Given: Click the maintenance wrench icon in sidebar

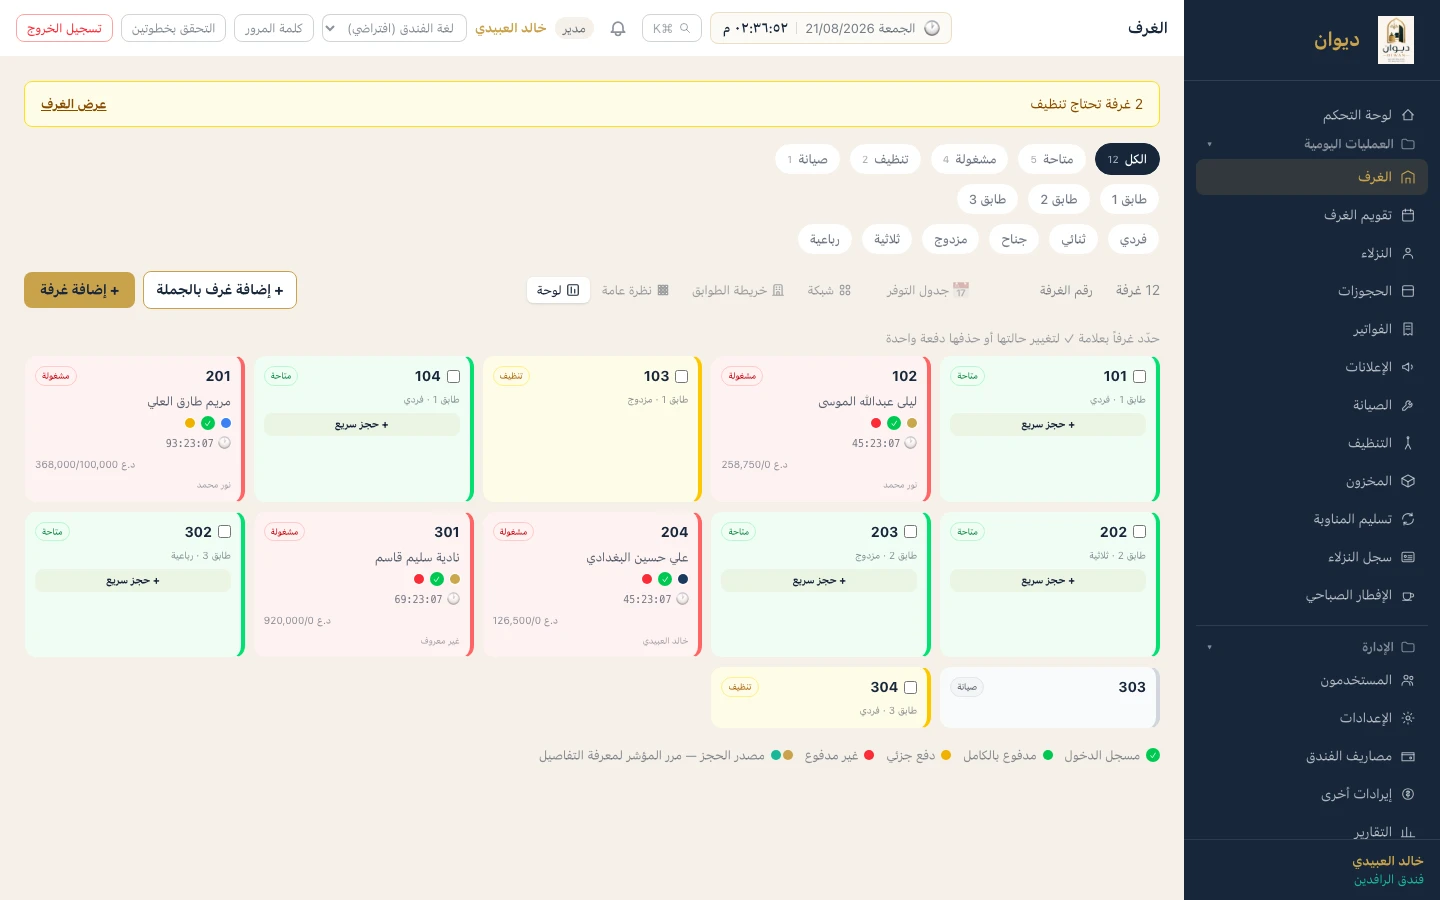Looking at the screenshot, I should 1408,405.
